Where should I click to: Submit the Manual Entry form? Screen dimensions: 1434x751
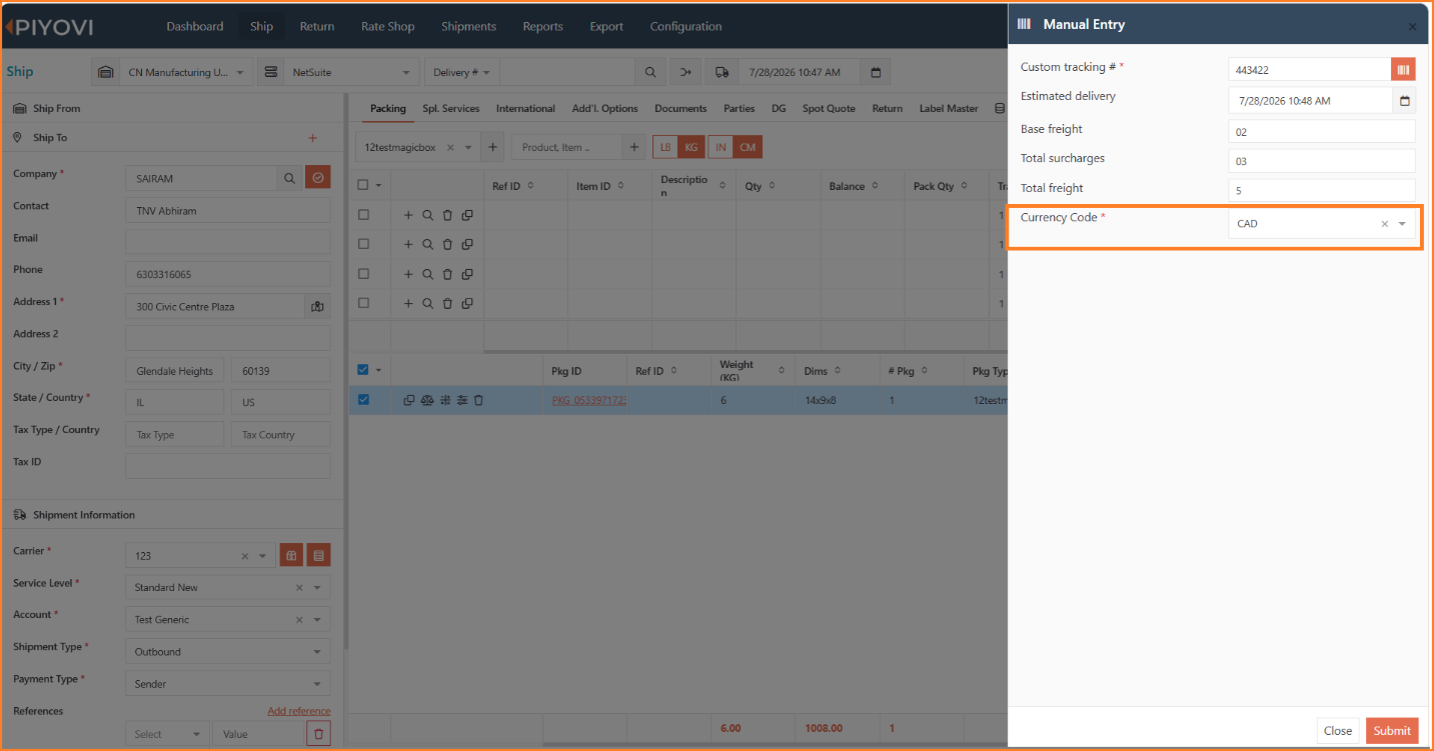pos(1392,731)
